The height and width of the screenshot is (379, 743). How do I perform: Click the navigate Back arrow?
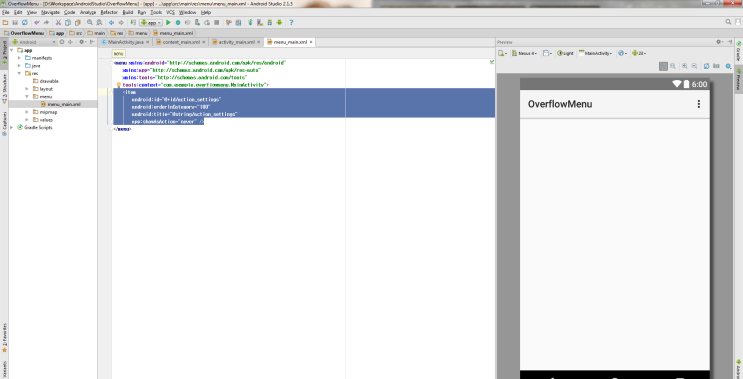111,22
